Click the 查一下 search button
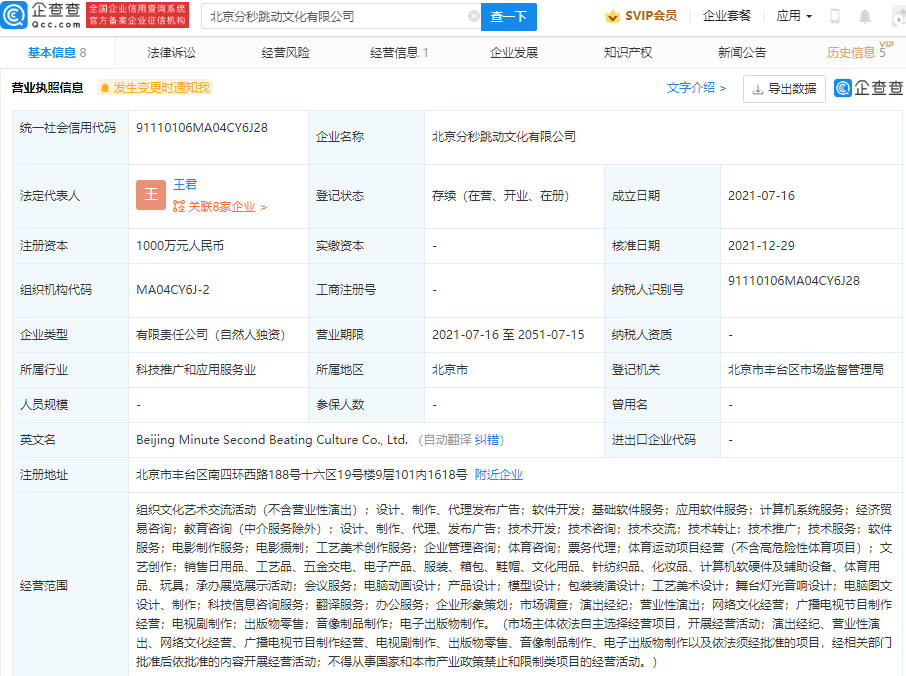Viewport: 906px width, 676px height. click(508, 17)
